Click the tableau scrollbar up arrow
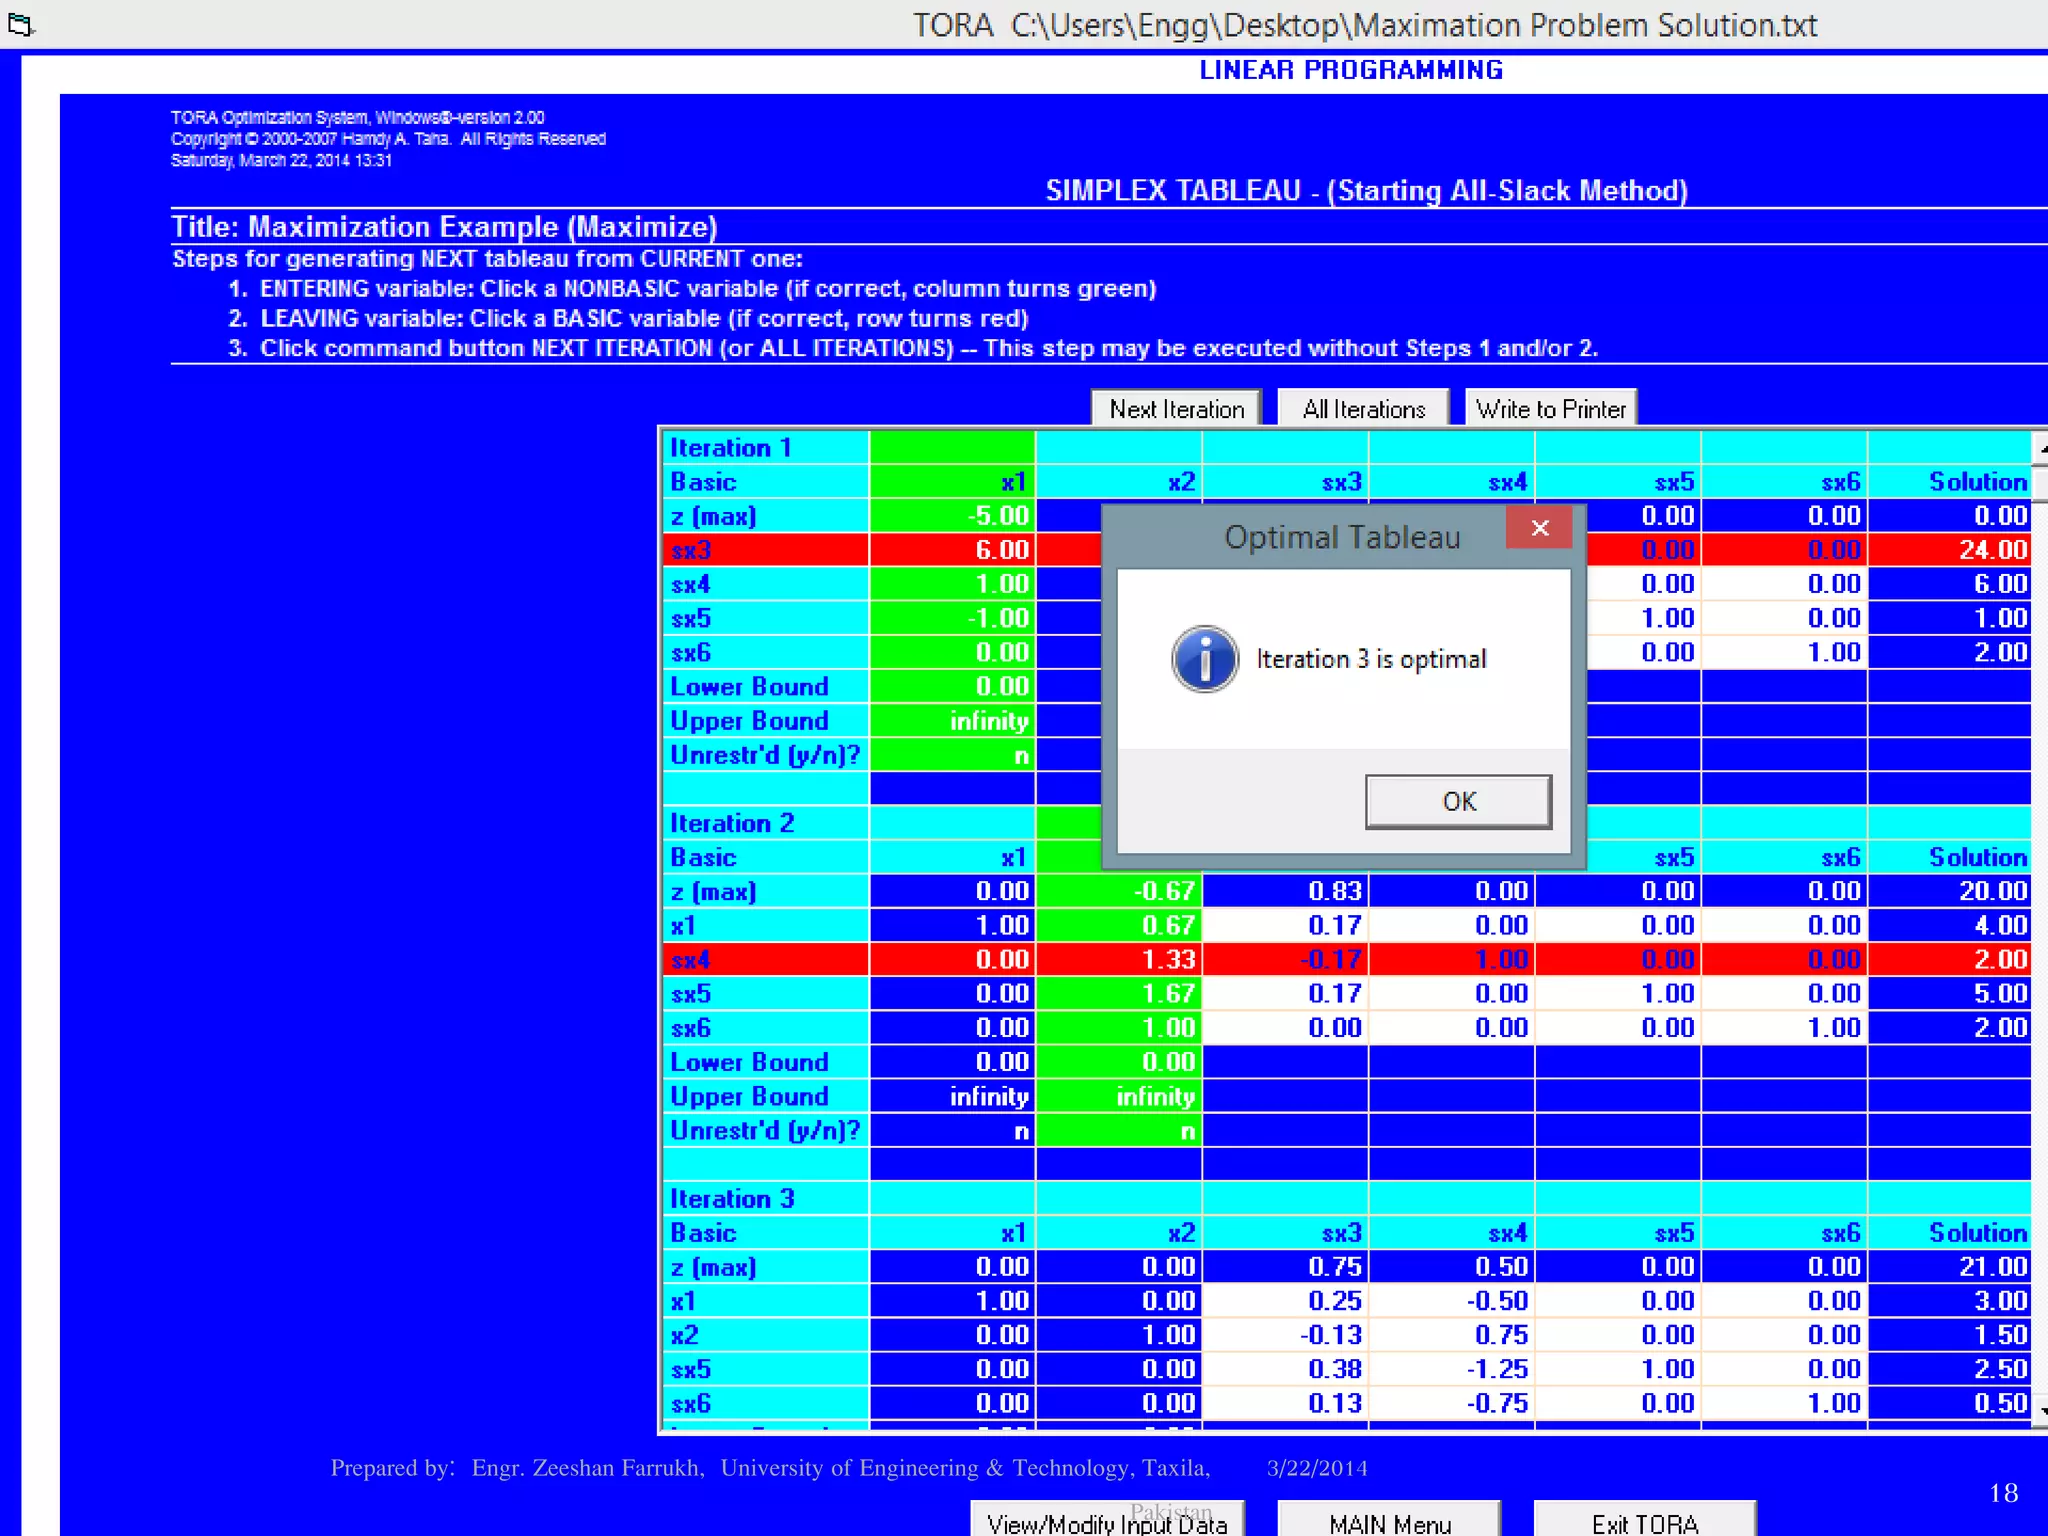2048x1536 pixels. click(x=2040, y=448)
